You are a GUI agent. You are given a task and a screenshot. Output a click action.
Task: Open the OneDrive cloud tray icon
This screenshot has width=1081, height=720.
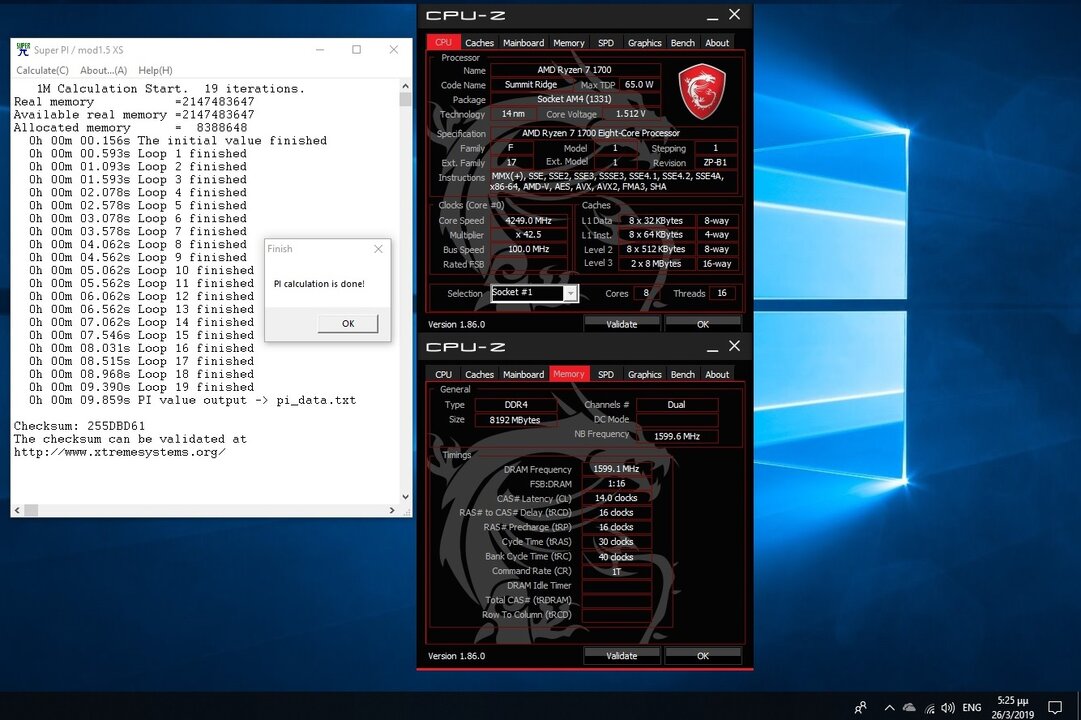click(x=909, y=708)
